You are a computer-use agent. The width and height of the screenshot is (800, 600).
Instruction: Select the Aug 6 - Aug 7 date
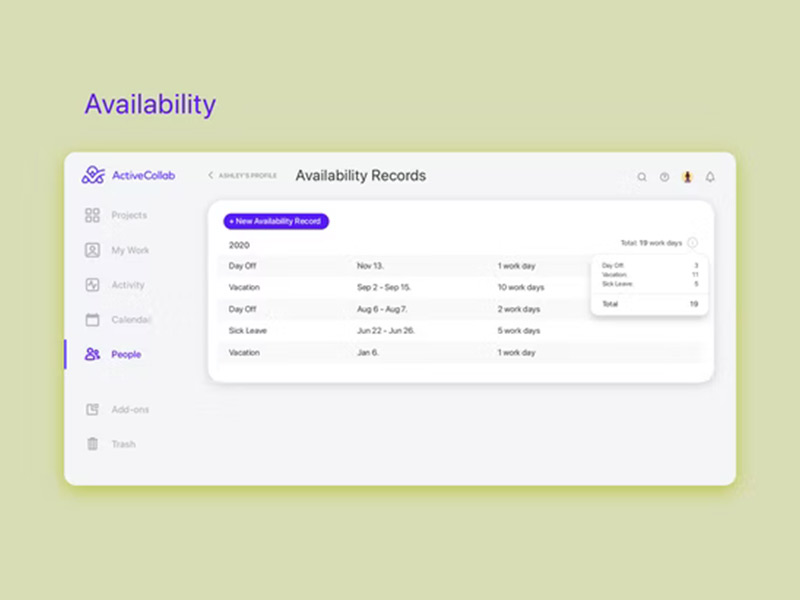point(382,309)
